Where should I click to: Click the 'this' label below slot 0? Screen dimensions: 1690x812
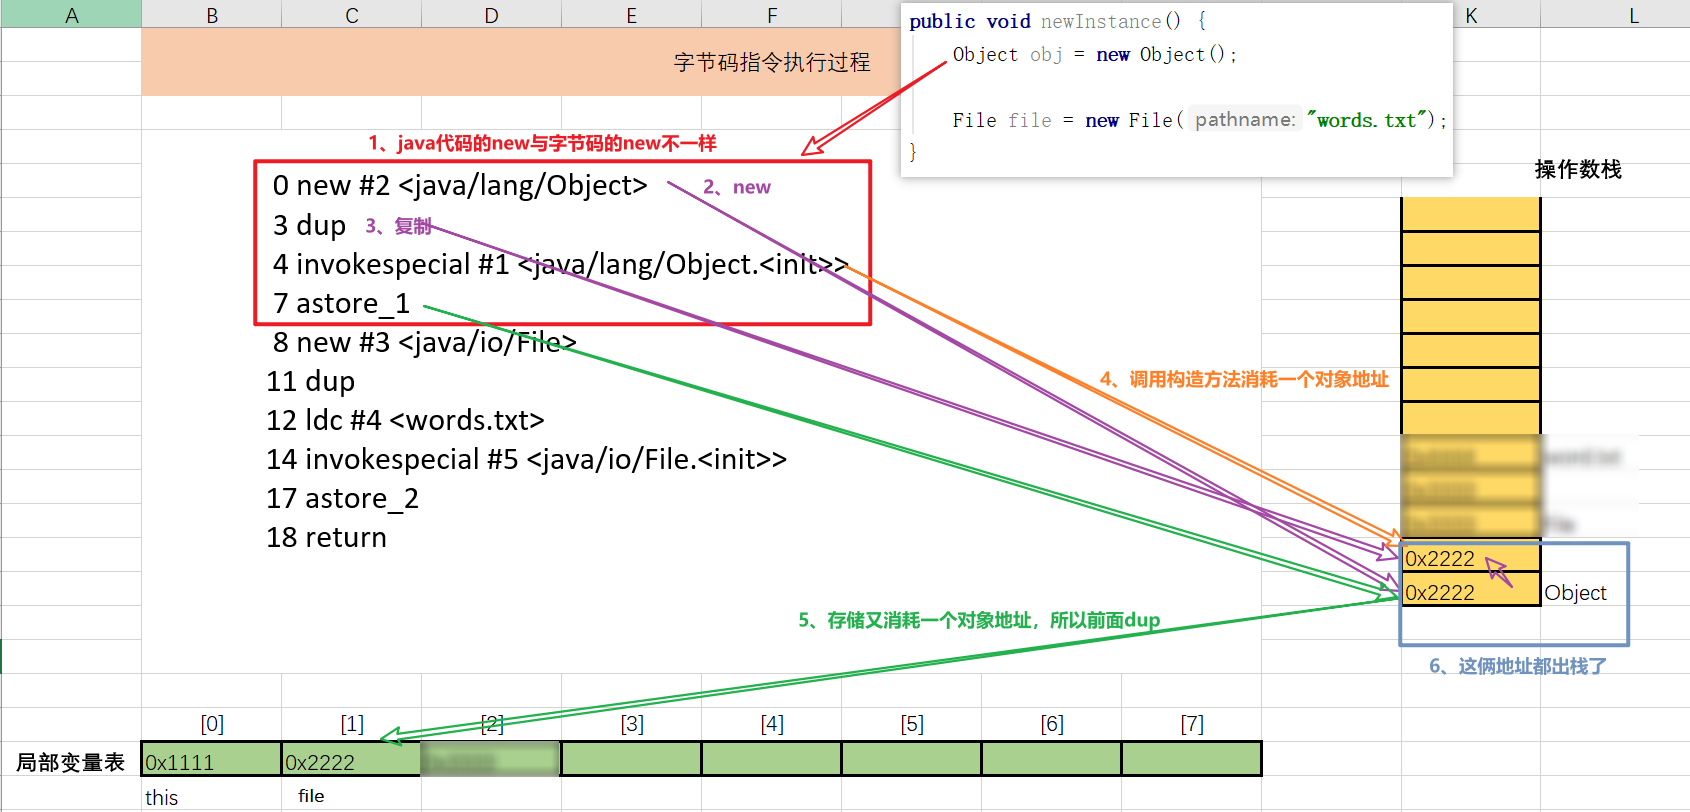click(x=161, y=797)
